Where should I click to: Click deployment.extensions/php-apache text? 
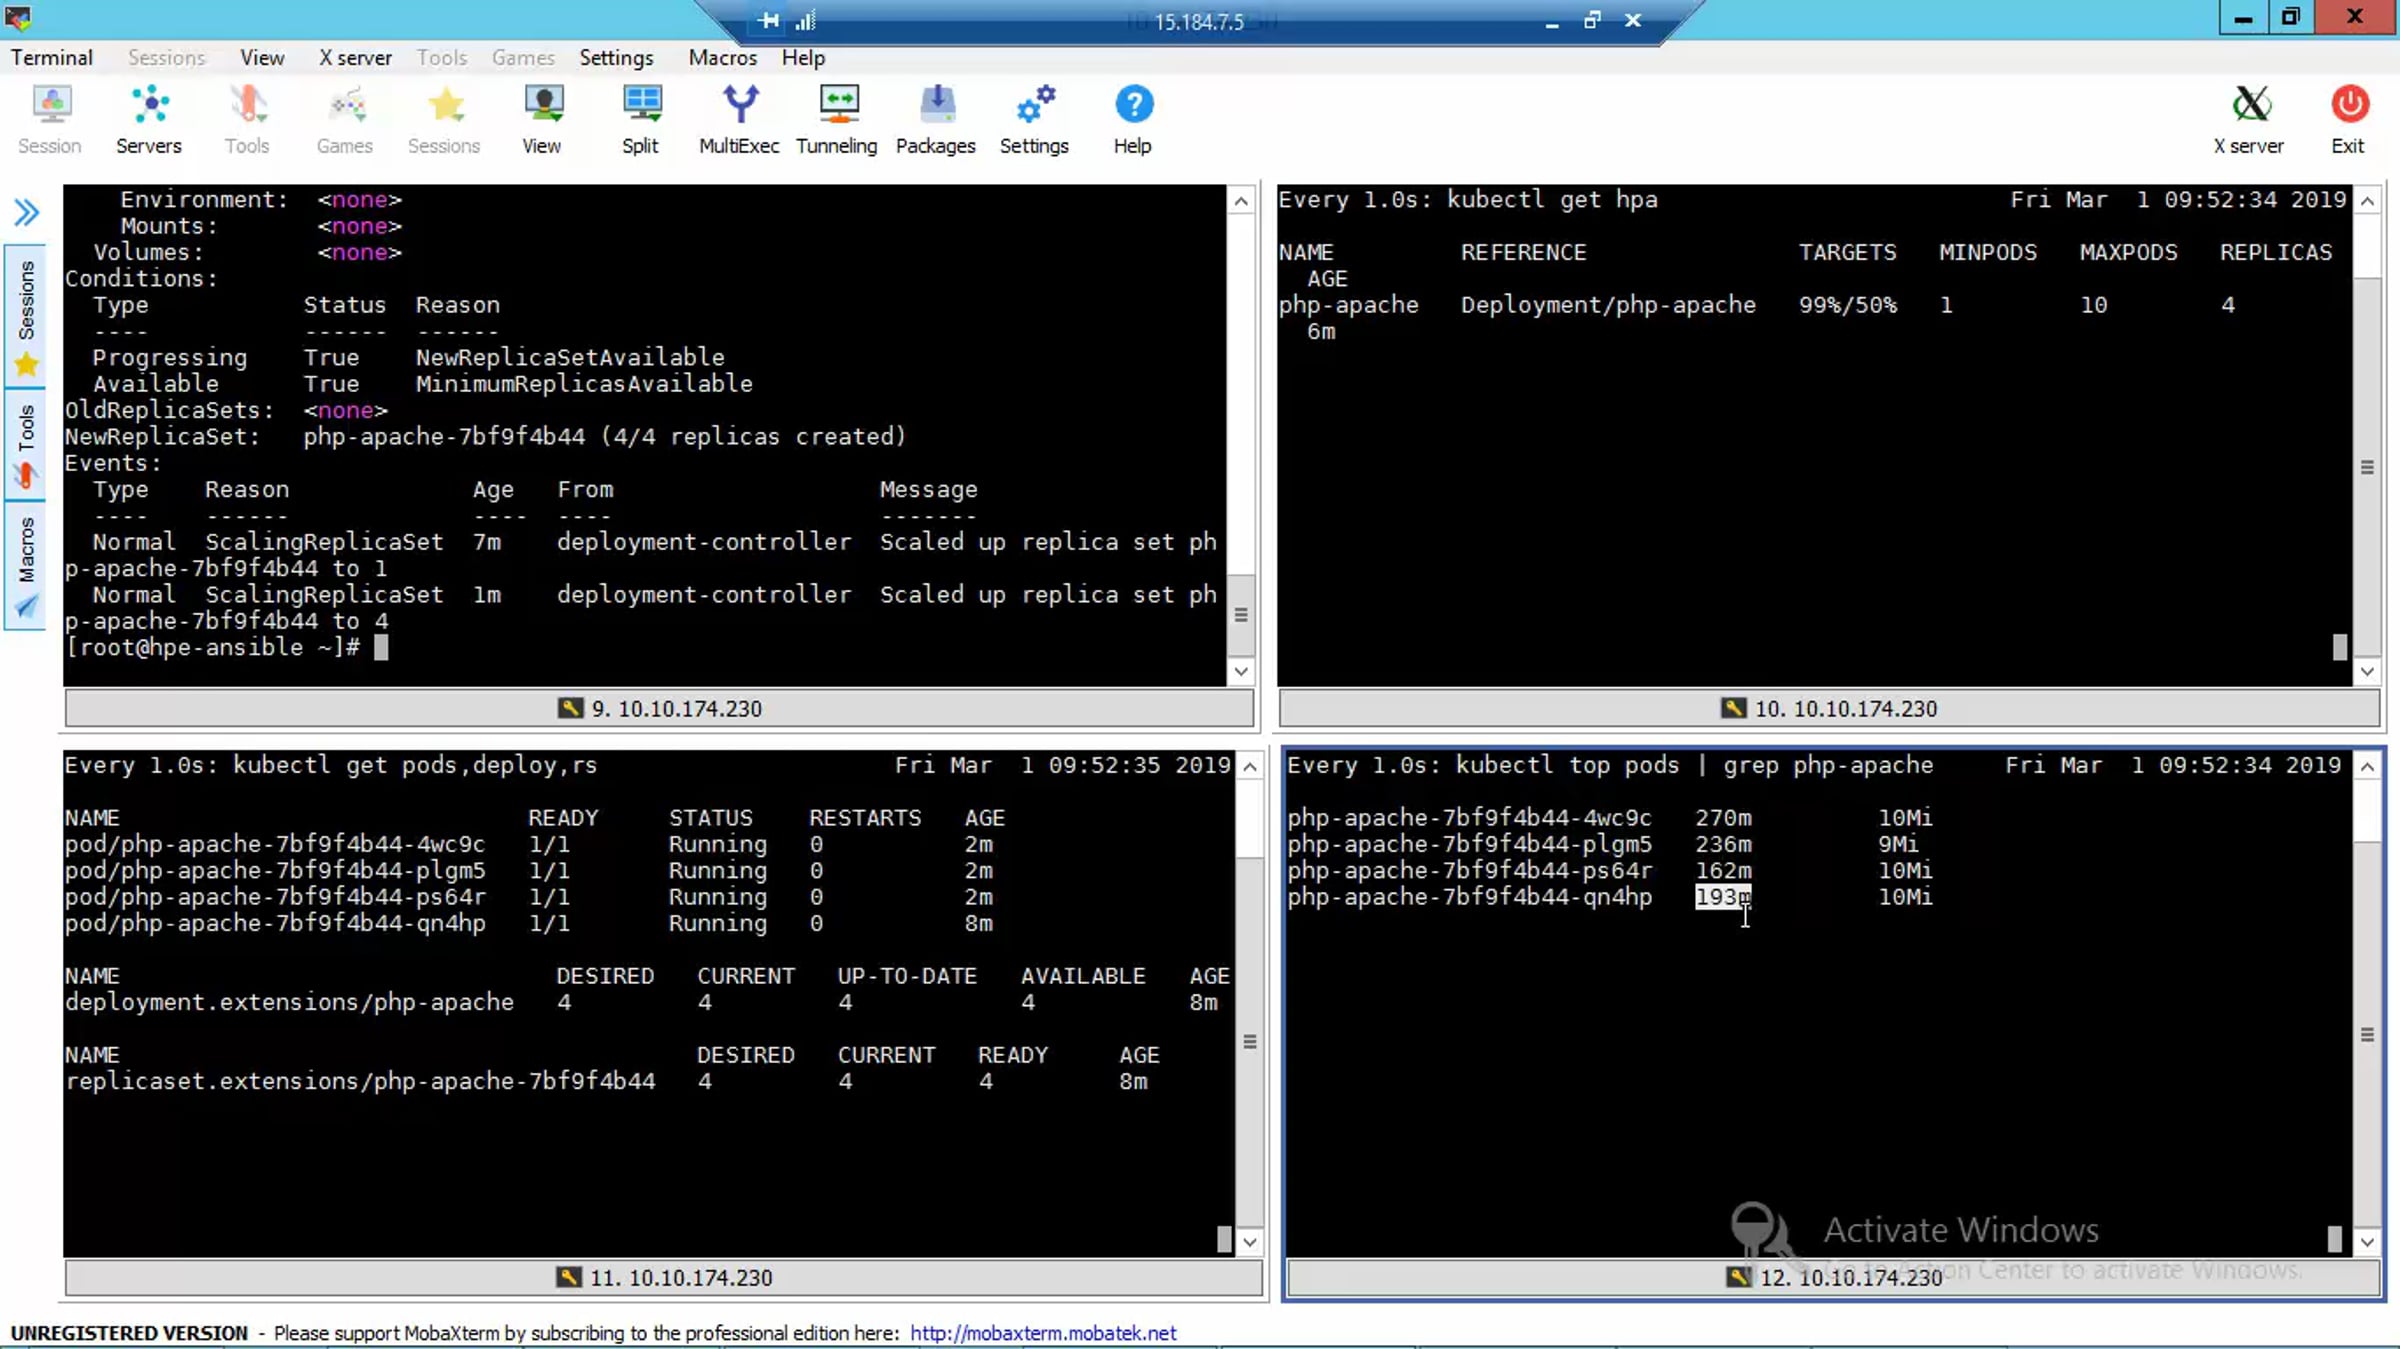click(289, 1002)
